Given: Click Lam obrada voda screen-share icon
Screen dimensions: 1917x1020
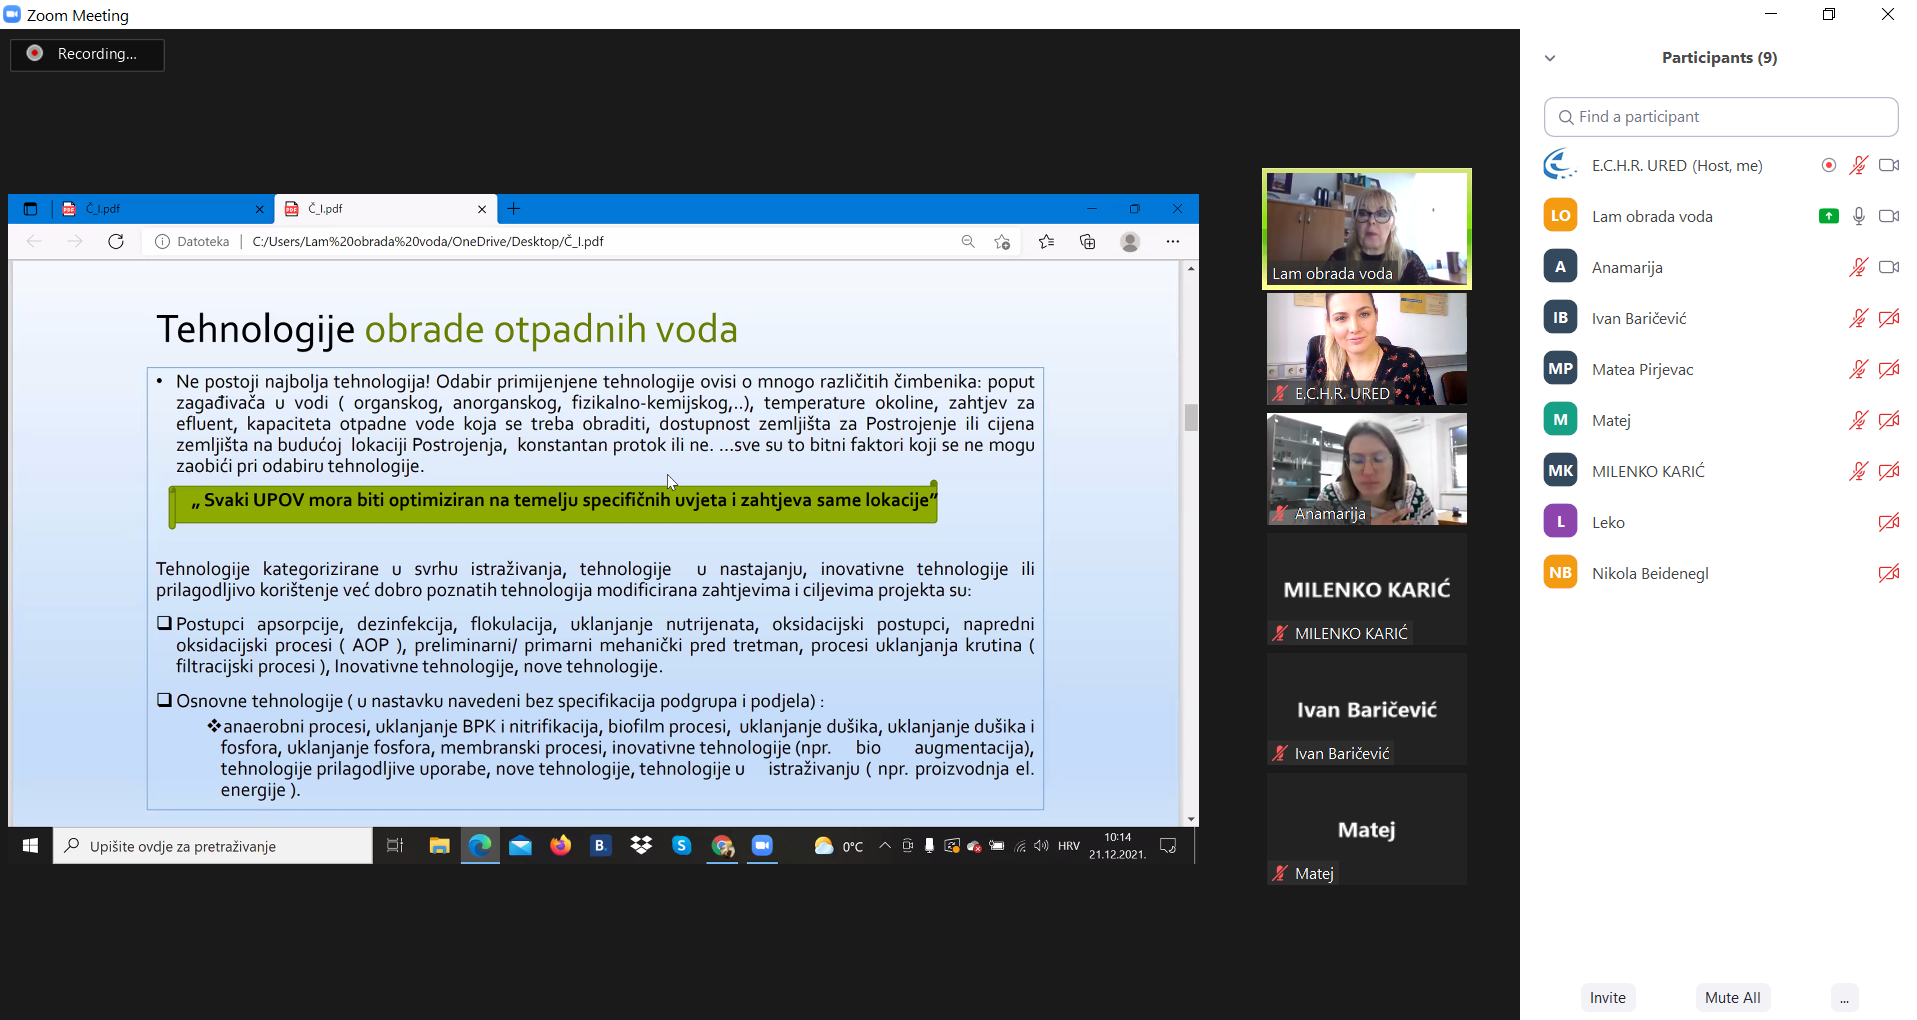Looking at the screenshot, I should [1828, 216].
